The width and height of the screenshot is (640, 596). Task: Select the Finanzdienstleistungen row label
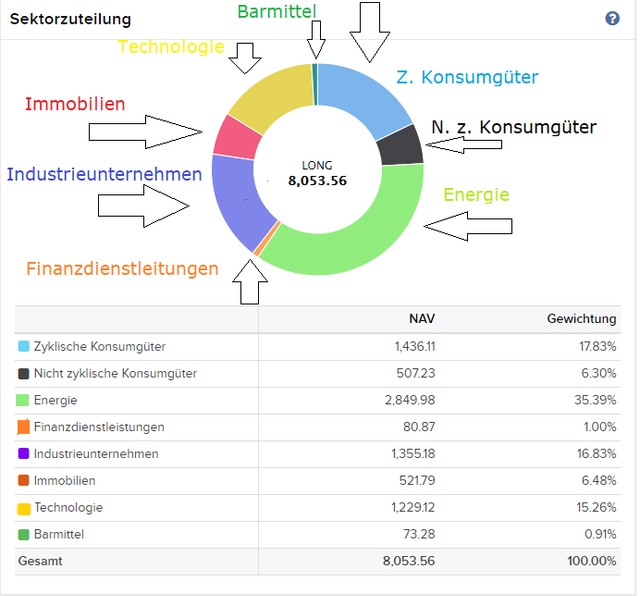[x=99, y=427]
